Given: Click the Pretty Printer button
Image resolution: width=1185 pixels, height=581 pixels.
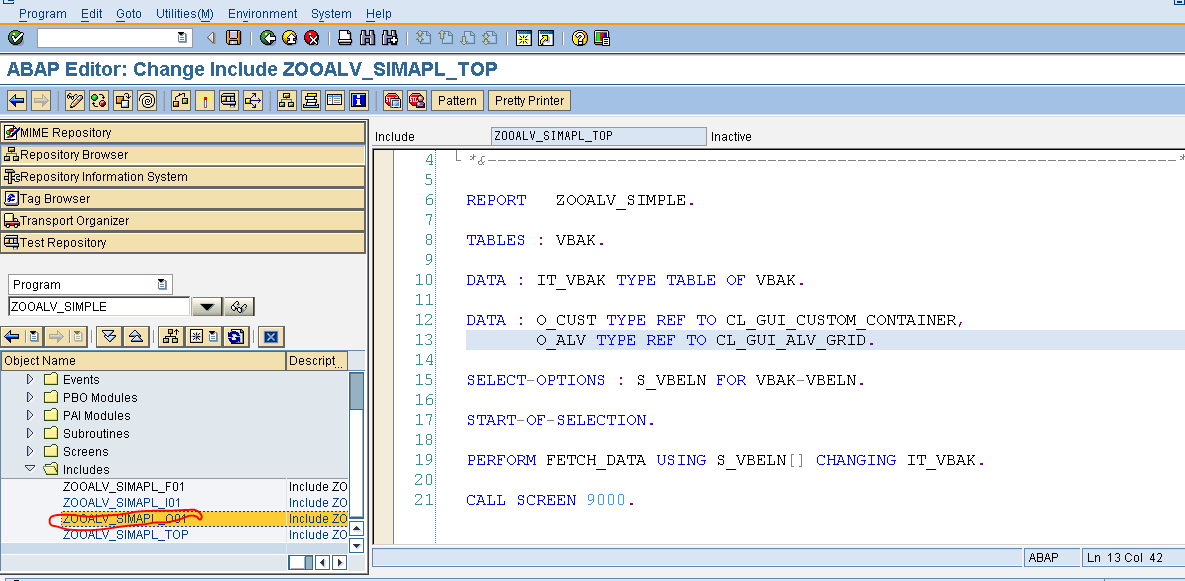Looking at the screenshot, I should (x=528, y=100).
